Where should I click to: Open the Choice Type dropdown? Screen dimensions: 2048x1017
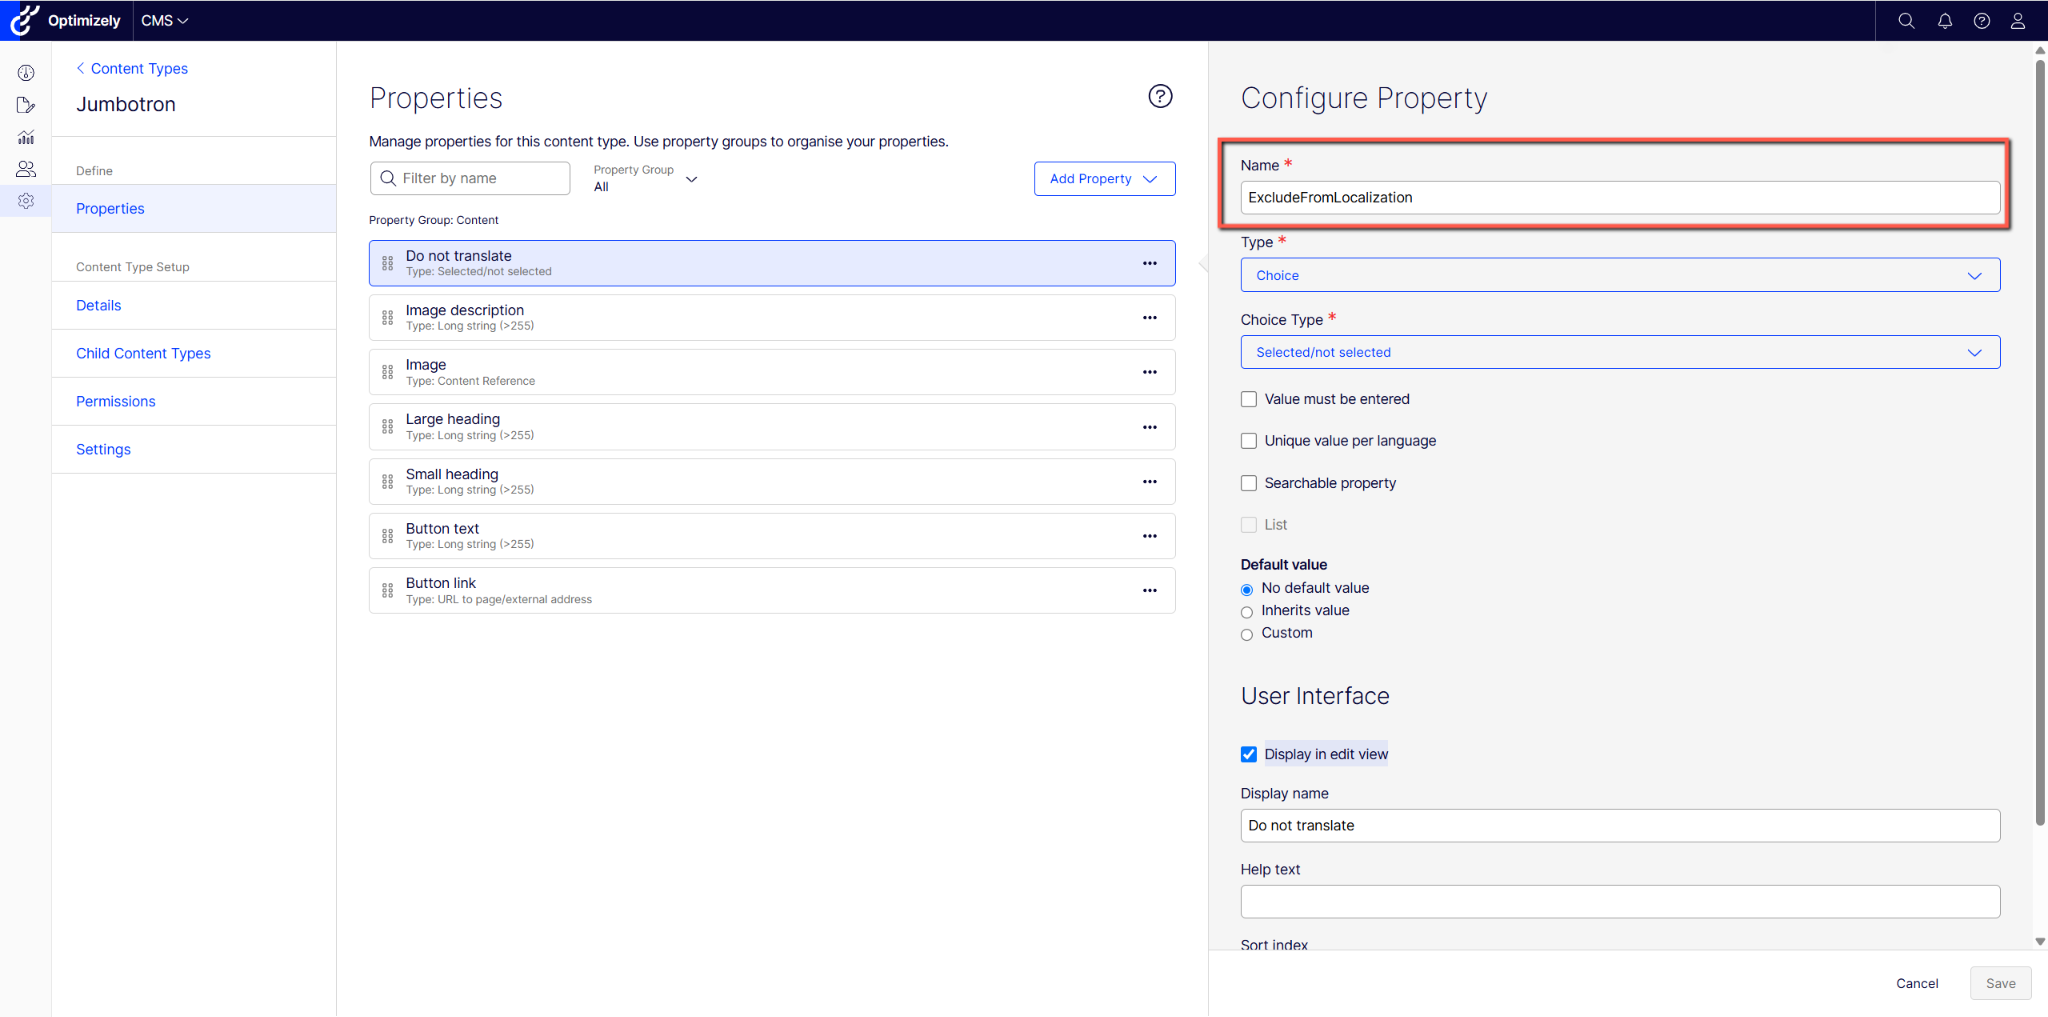[1620, 352]
